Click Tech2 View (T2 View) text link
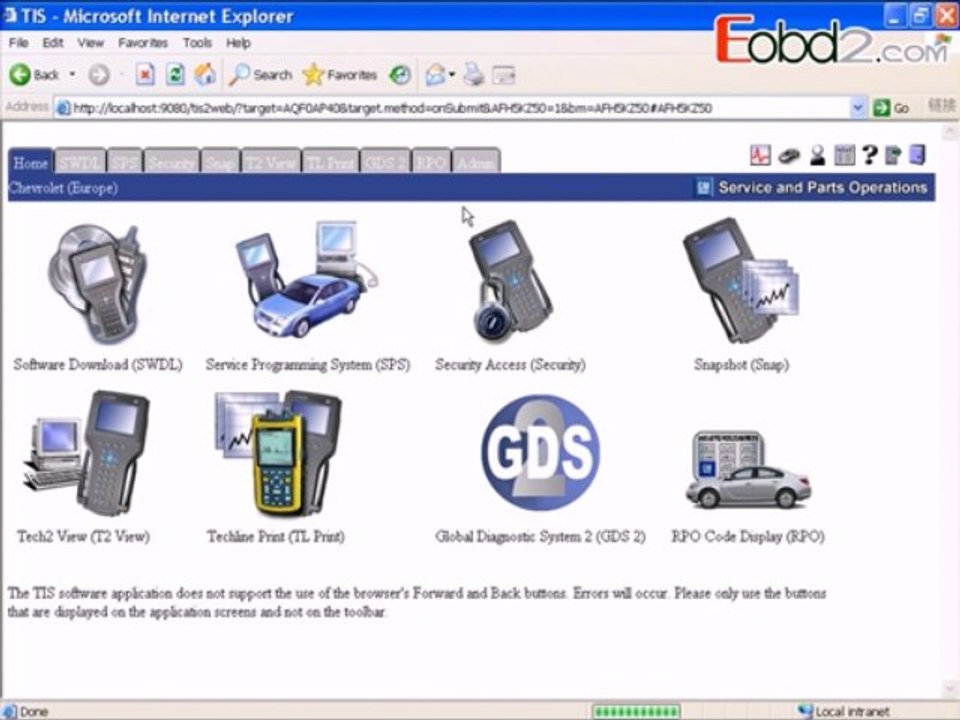960x720 pixels. (83, 537)
